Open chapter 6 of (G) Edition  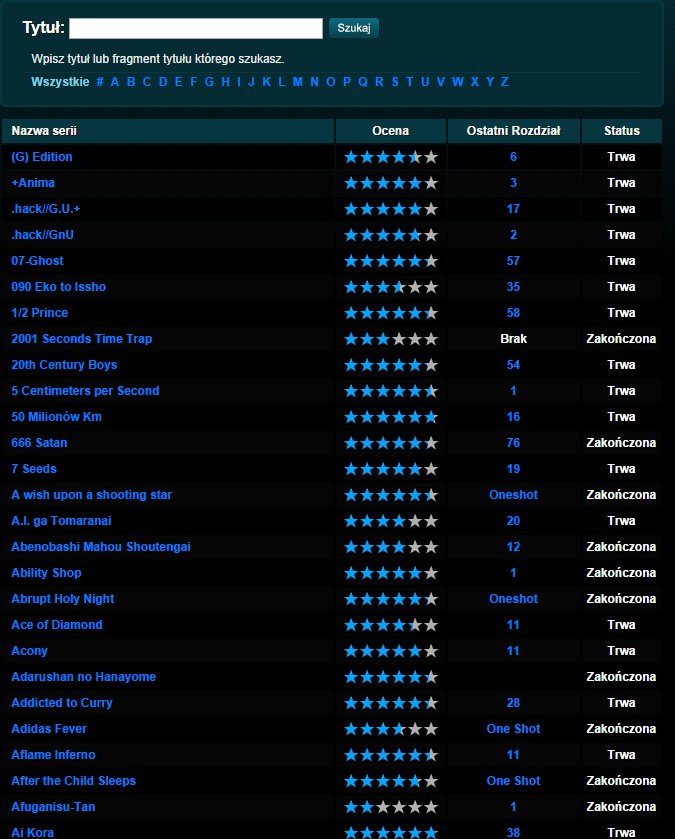pyautogui.click(x=513, y=157)
